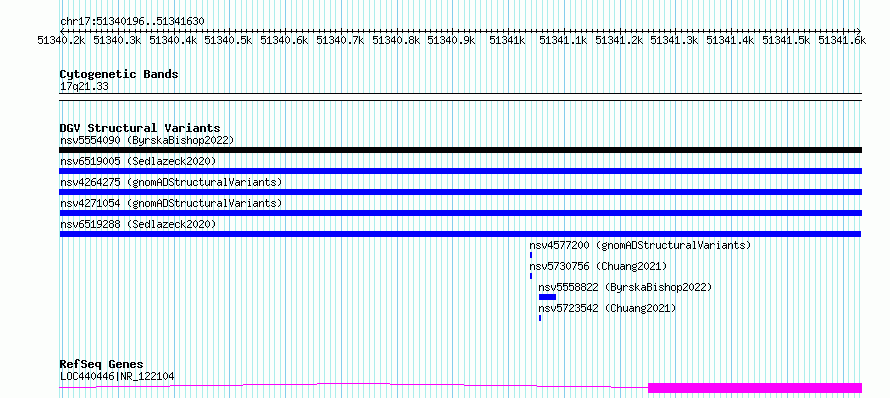Select the 51341.1k ruler tick label
The width and height of the screenshot is (890, 398).
click(x=562, y=40)
